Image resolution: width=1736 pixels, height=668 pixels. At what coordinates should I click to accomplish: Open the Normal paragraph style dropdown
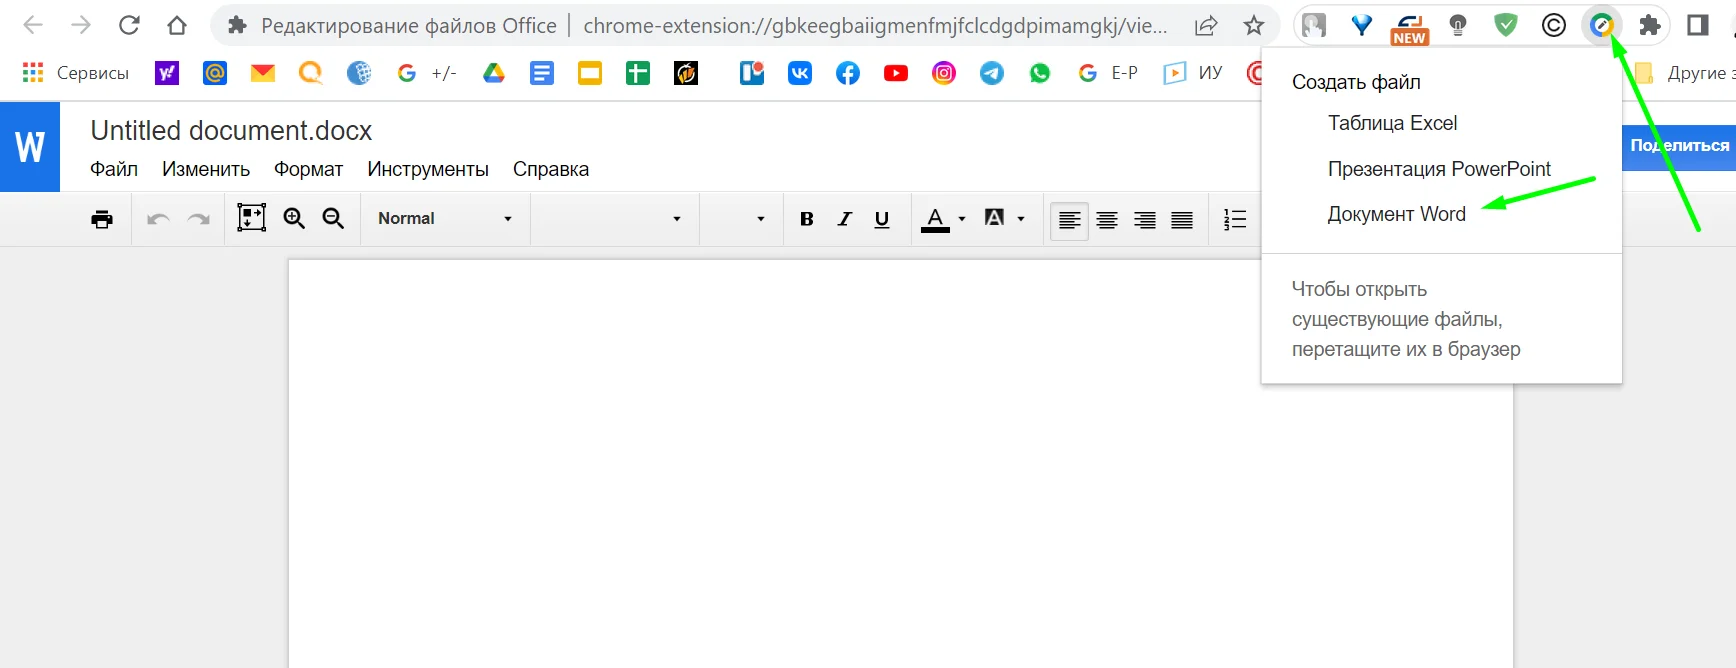click(445, 218)
